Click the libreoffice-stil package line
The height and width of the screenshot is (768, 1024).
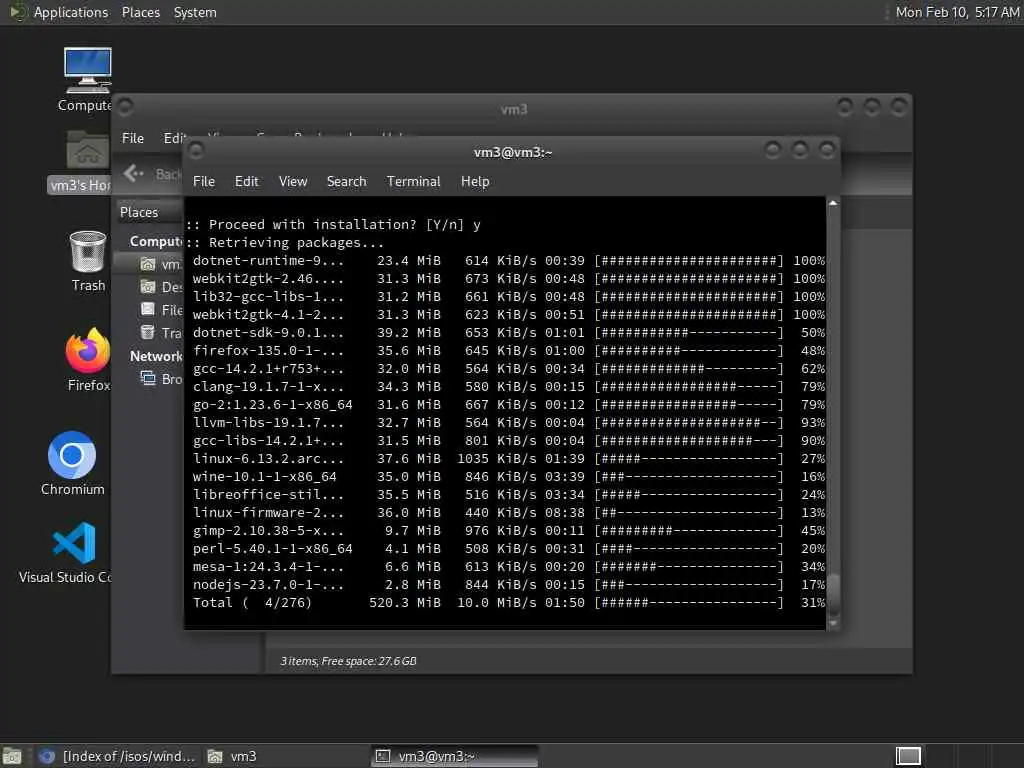coord(508,494)
